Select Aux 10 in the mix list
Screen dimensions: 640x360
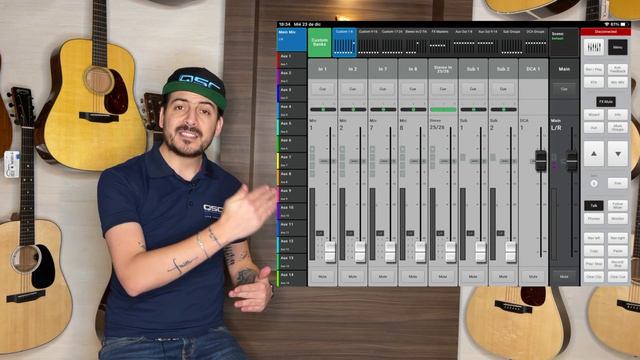pos(292,211)
